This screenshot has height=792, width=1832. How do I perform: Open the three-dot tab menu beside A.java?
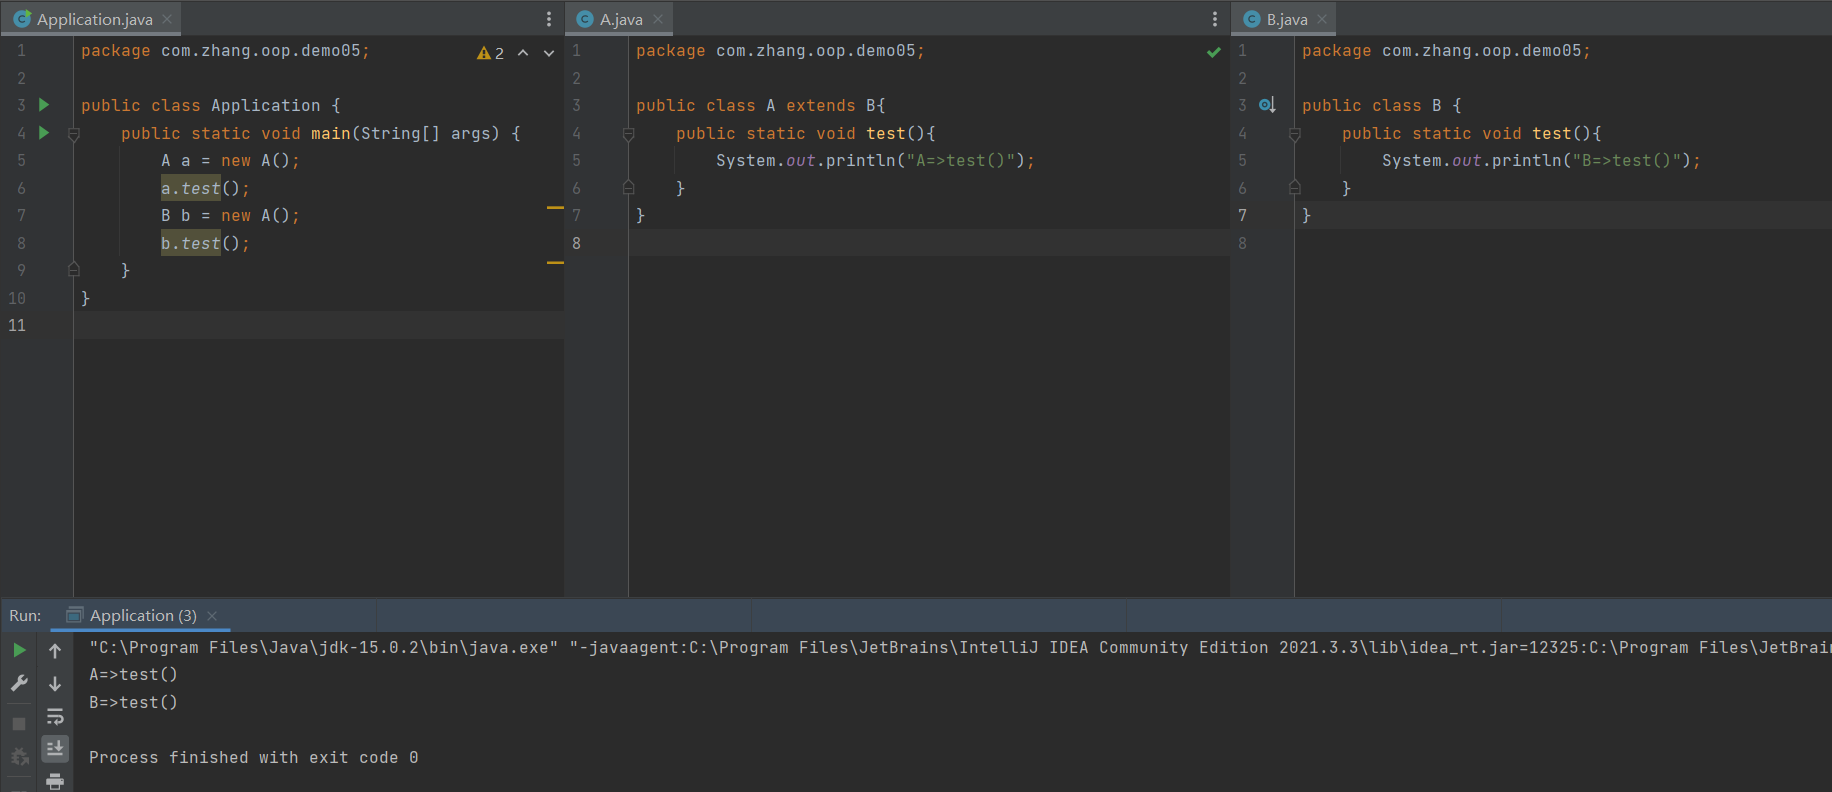tap(1215, 19)
